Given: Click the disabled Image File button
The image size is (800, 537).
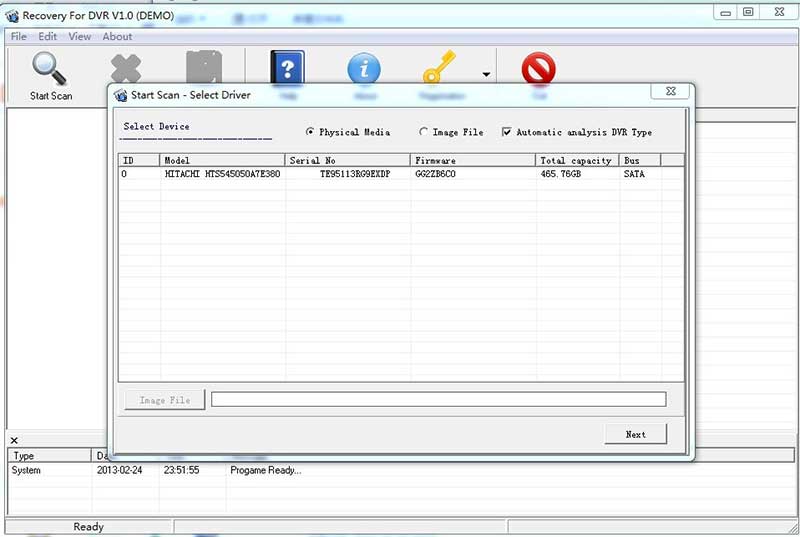Looking at the screenshot, I should click(x=165, y=400).
